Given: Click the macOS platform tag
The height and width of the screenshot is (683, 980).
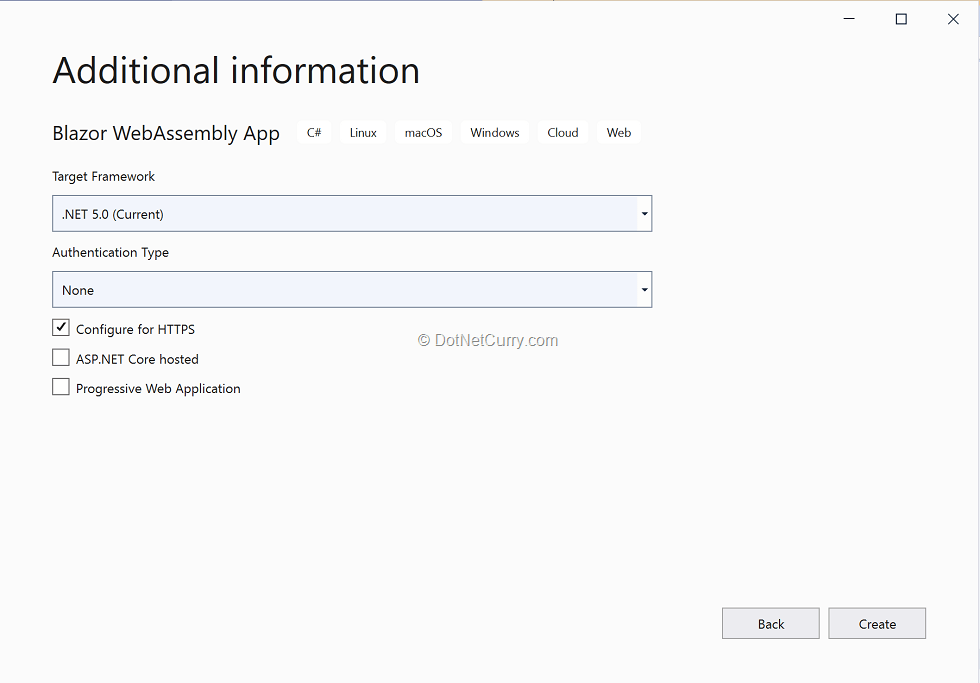Looking at the screenshot, I should [x=423, y=133].
